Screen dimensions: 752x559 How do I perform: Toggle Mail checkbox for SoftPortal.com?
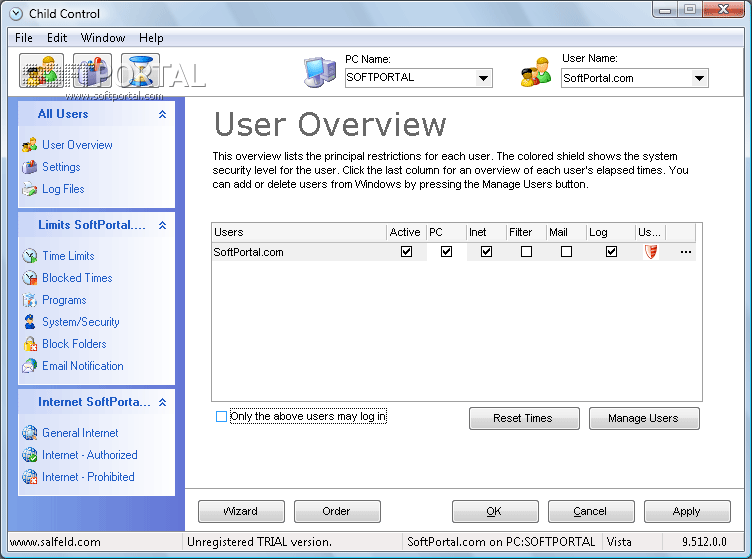coord(566,252)
